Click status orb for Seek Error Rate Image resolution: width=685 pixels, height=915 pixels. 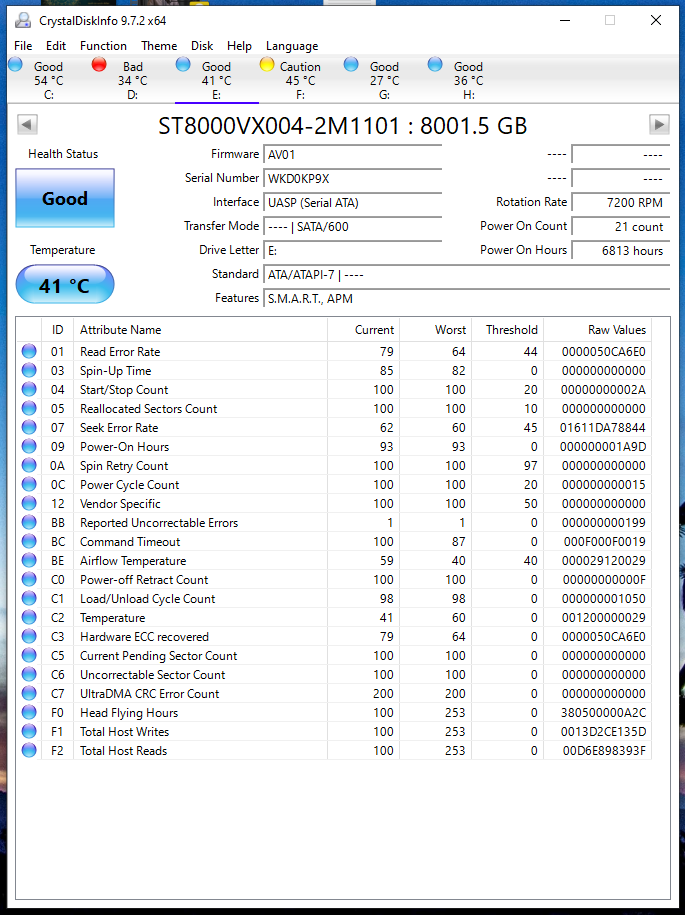[x=29, y=427]
